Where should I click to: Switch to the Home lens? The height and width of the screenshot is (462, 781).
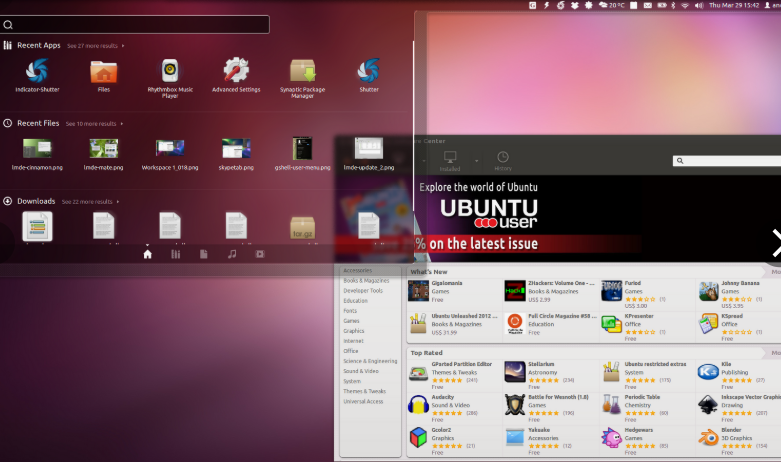[x=147, y=254]
